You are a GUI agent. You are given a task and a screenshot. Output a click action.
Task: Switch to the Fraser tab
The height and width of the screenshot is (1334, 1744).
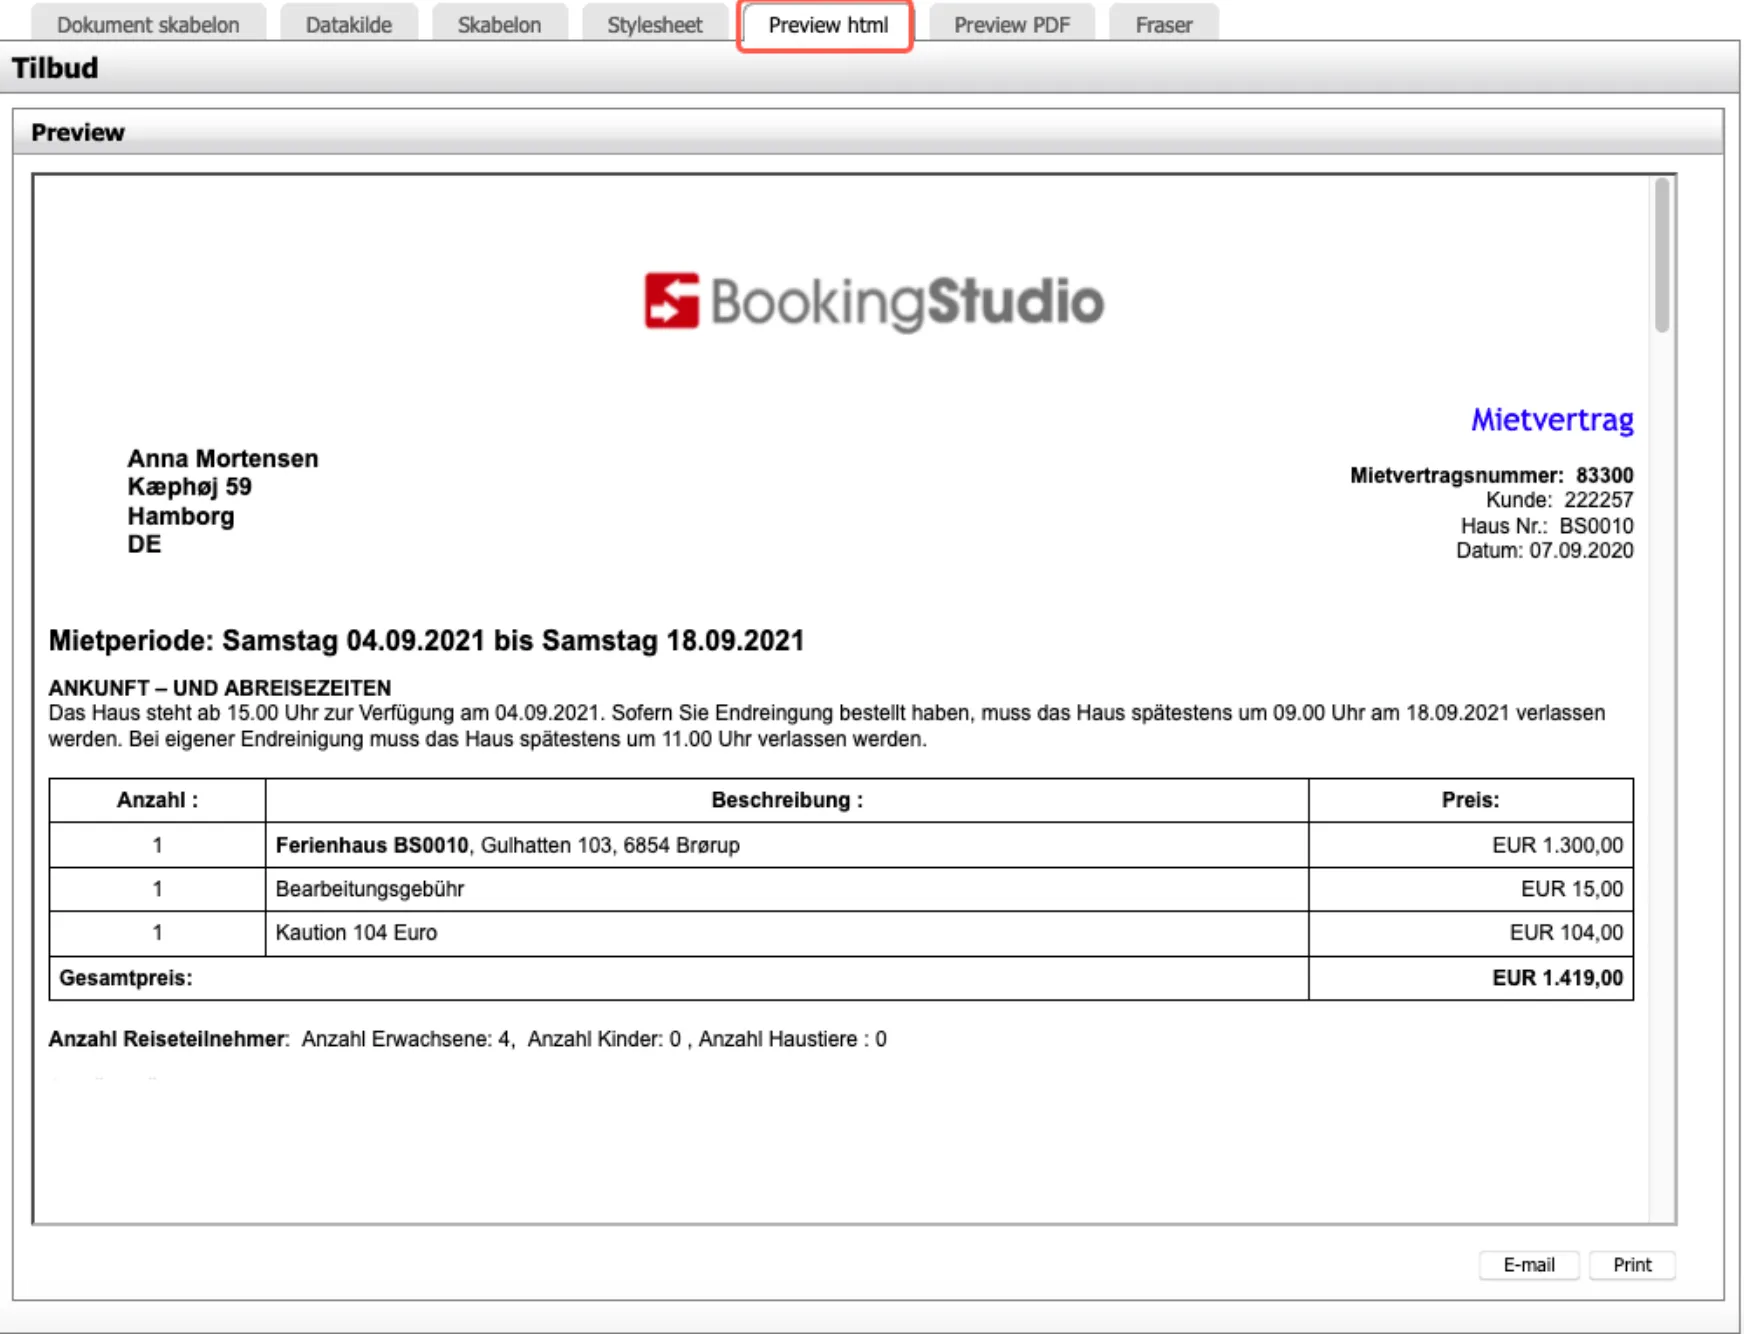[1163, 25]
